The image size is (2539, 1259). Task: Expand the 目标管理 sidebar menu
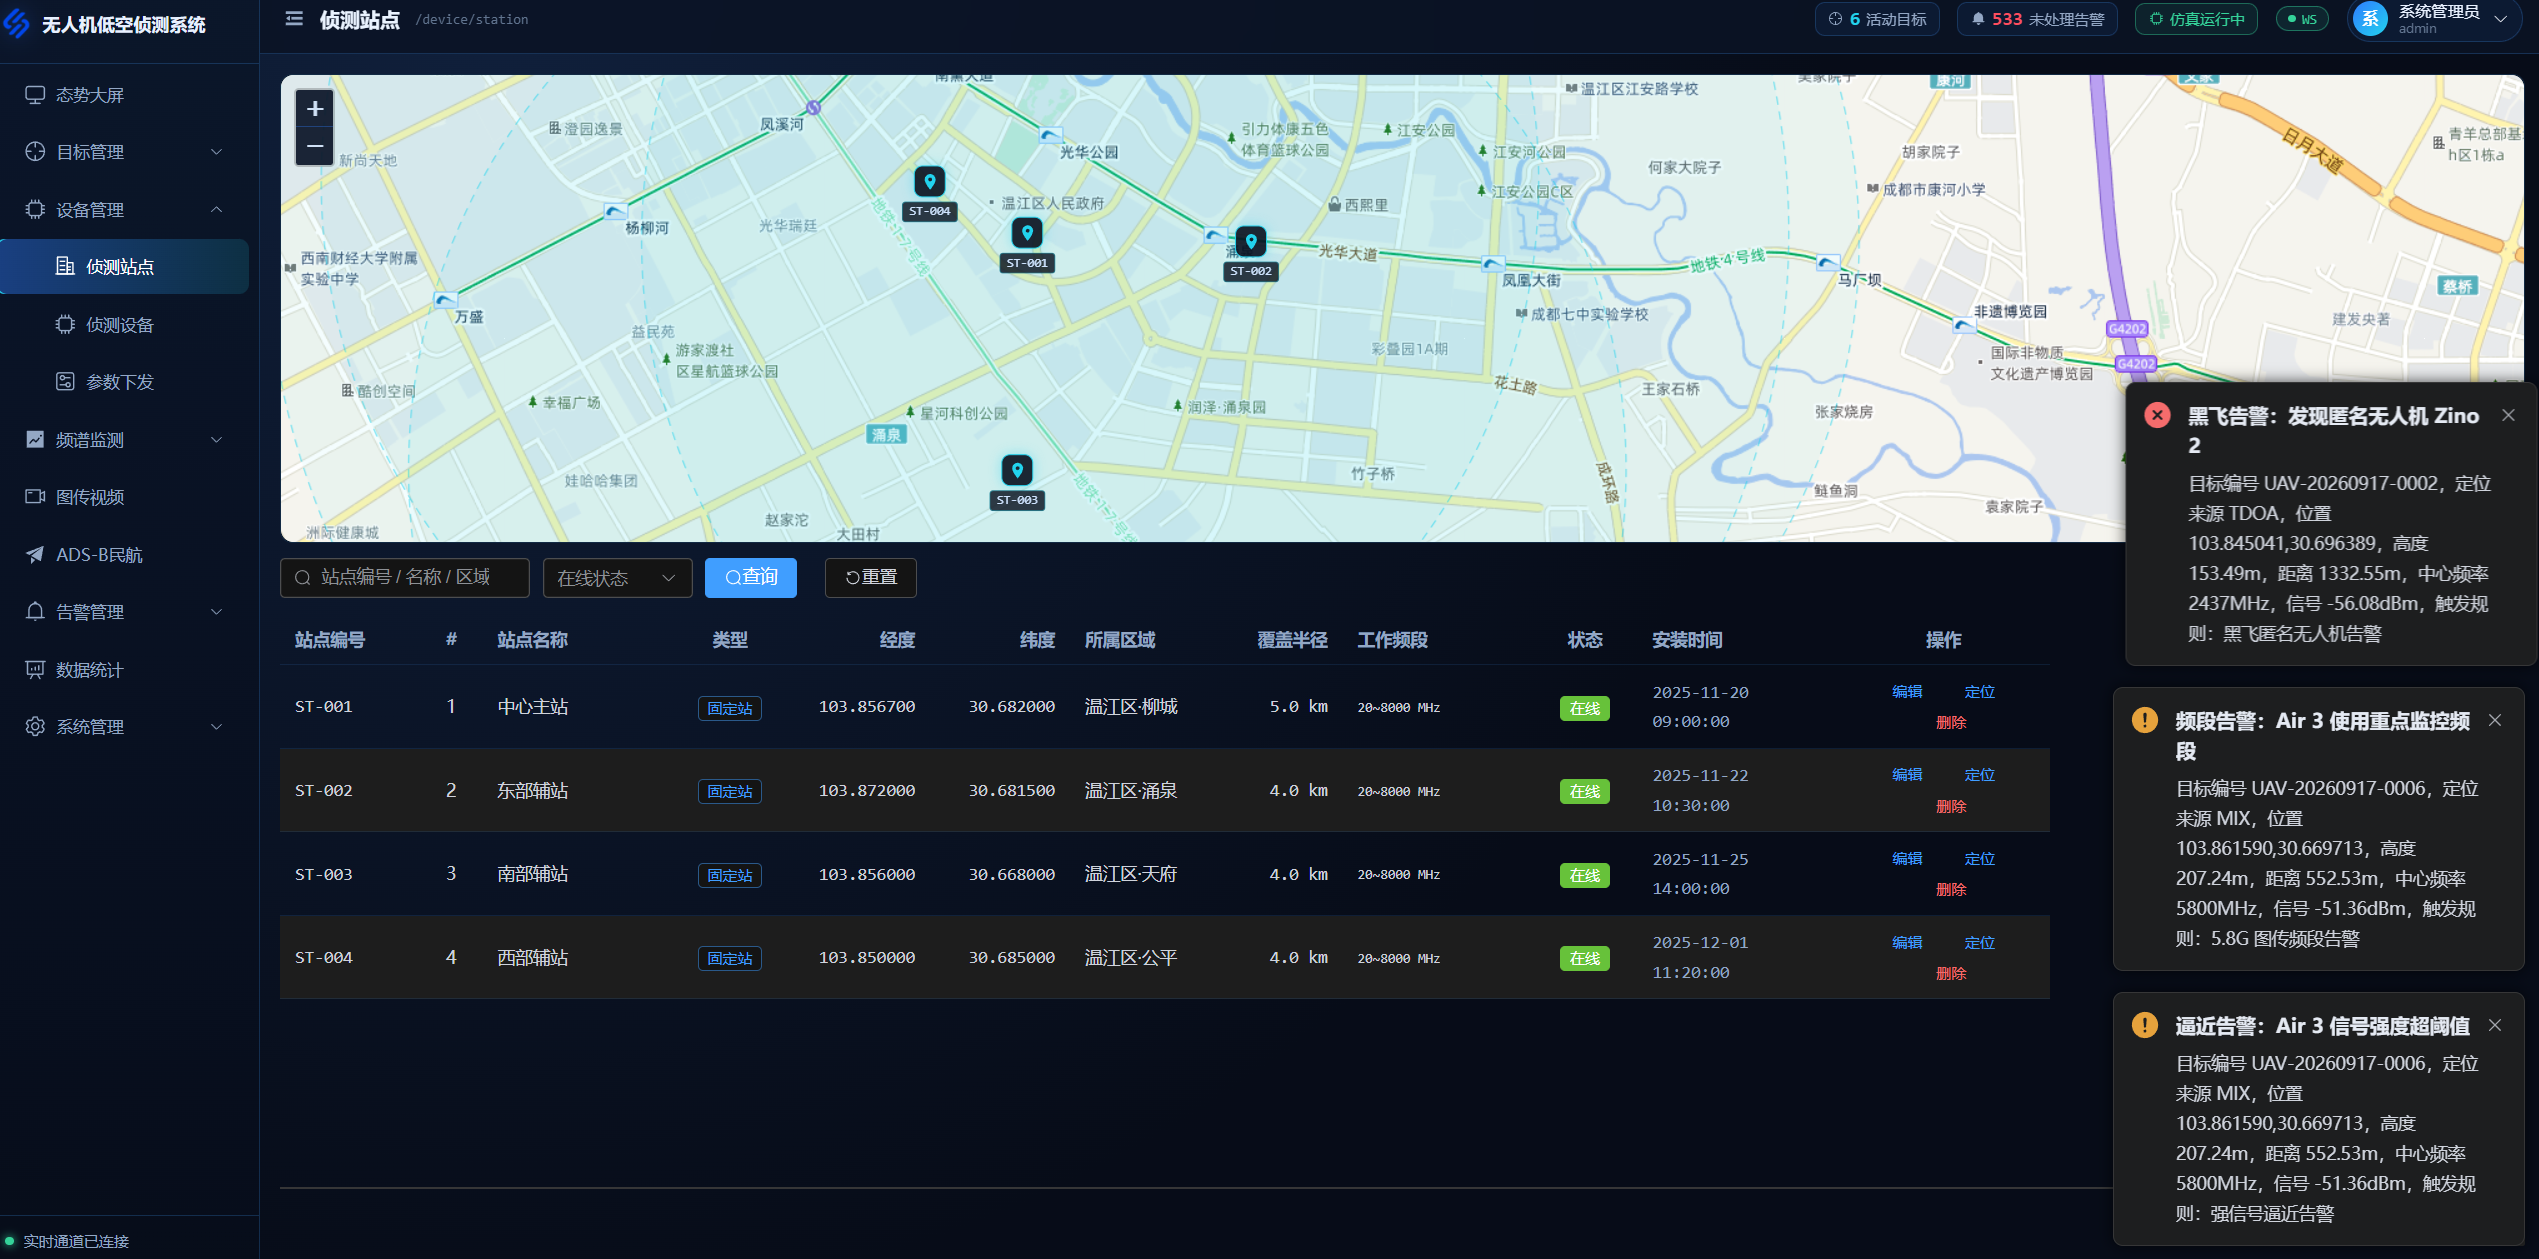[124, 152]
